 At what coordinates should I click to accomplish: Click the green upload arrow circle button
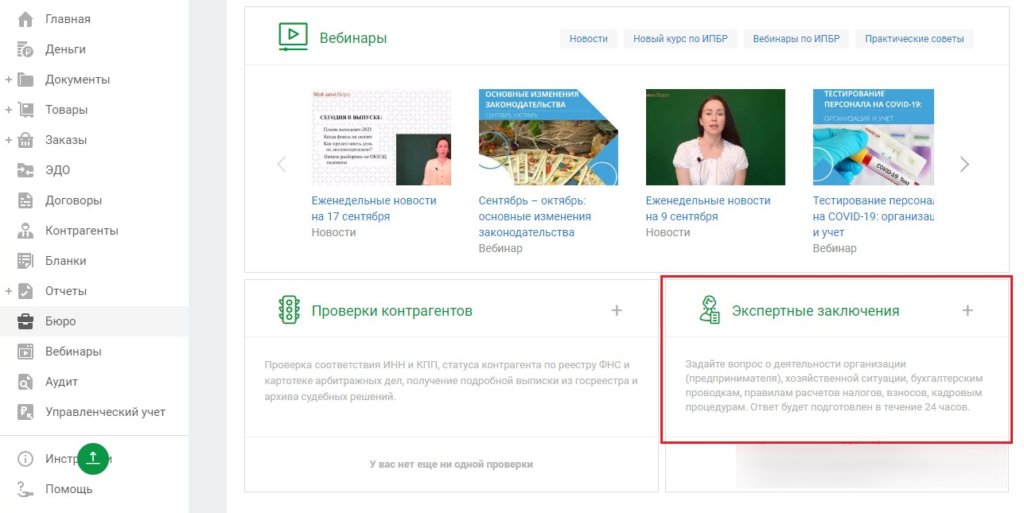click(93, 458)
